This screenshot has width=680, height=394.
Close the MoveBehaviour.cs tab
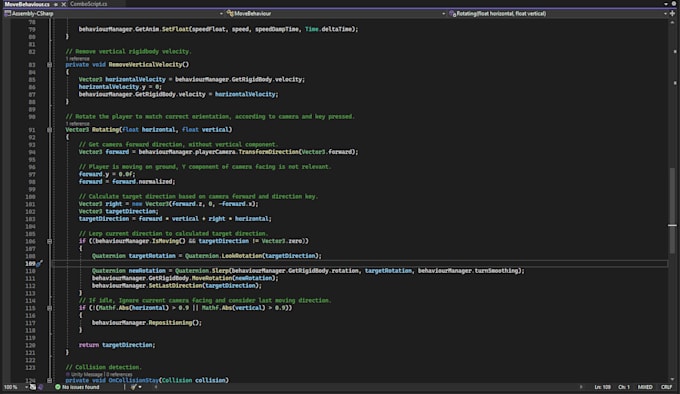(x=64, y=4)
